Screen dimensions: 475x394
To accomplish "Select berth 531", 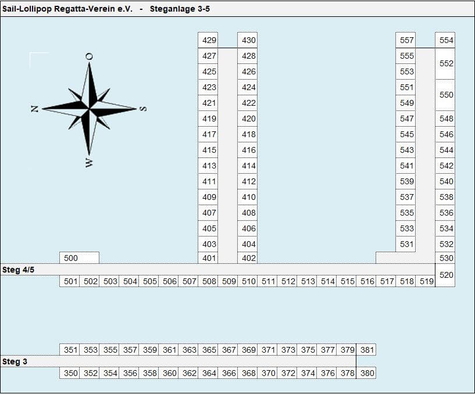I will pyautogui.click(x=406, y=244).
